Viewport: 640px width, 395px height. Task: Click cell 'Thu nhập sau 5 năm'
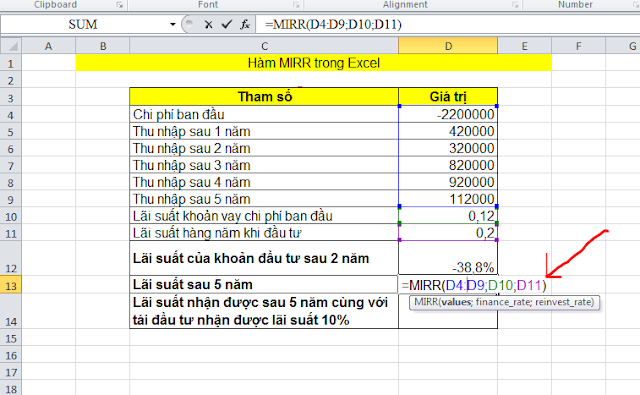pyautogui.click(x=264, y=199)
